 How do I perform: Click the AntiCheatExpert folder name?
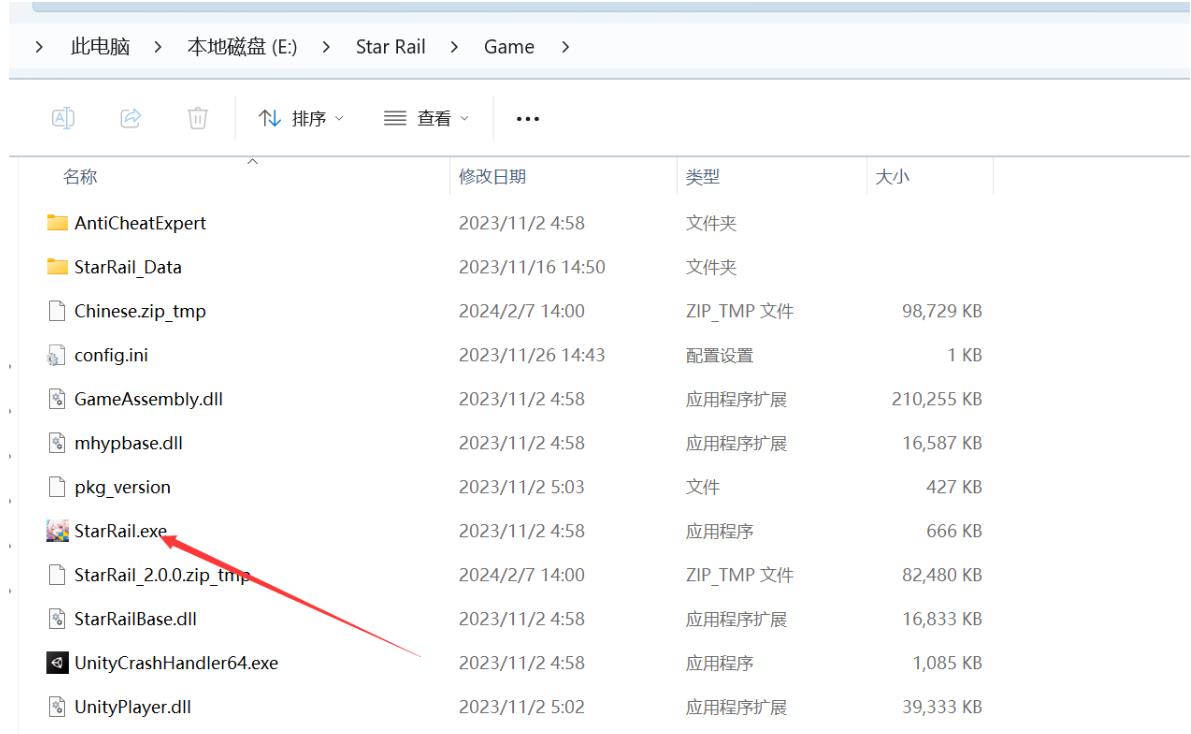141,223
